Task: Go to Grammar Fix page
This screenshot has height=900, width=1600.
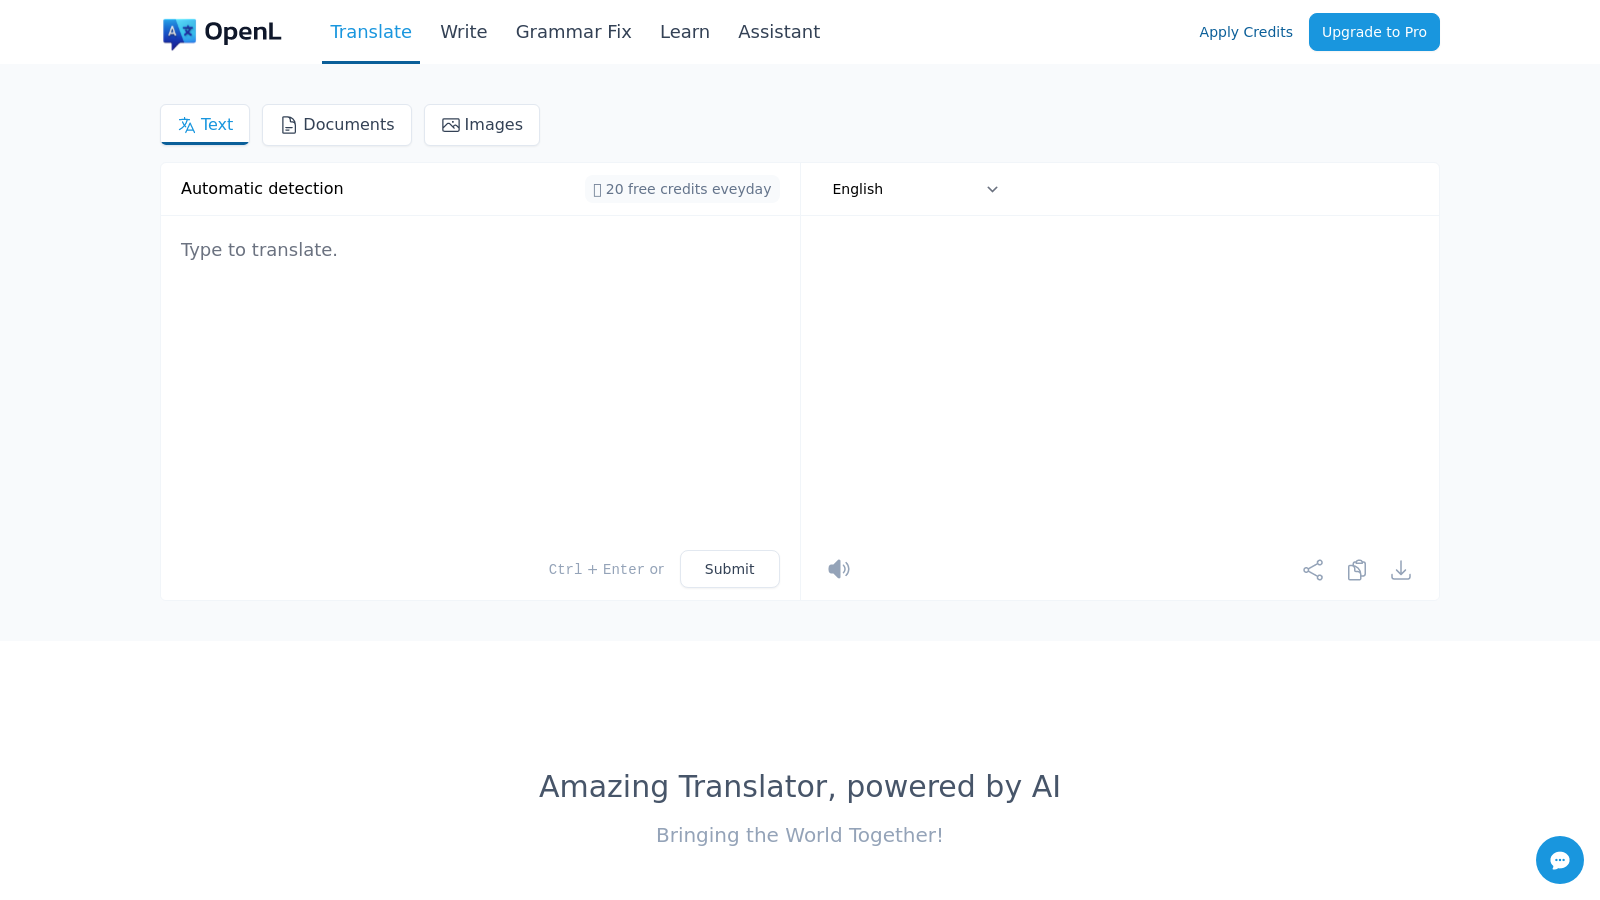Action: [573, 32]
